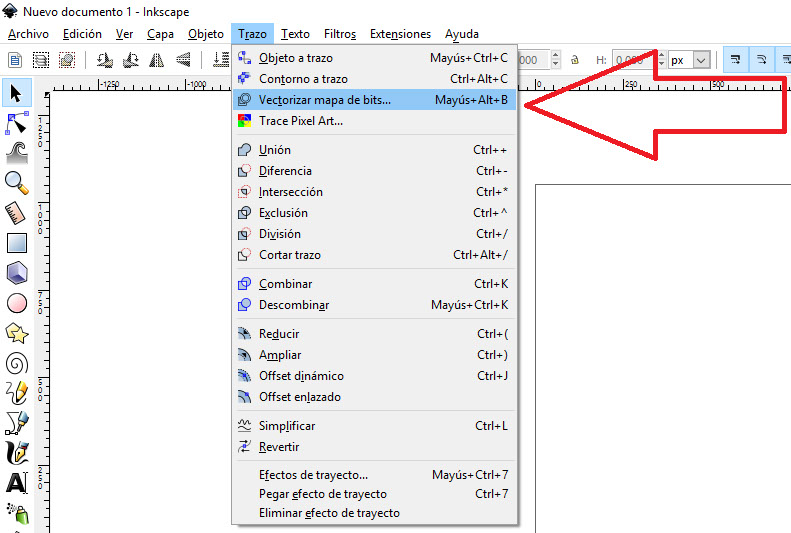Select the Rectangle tool

point(17,243)
